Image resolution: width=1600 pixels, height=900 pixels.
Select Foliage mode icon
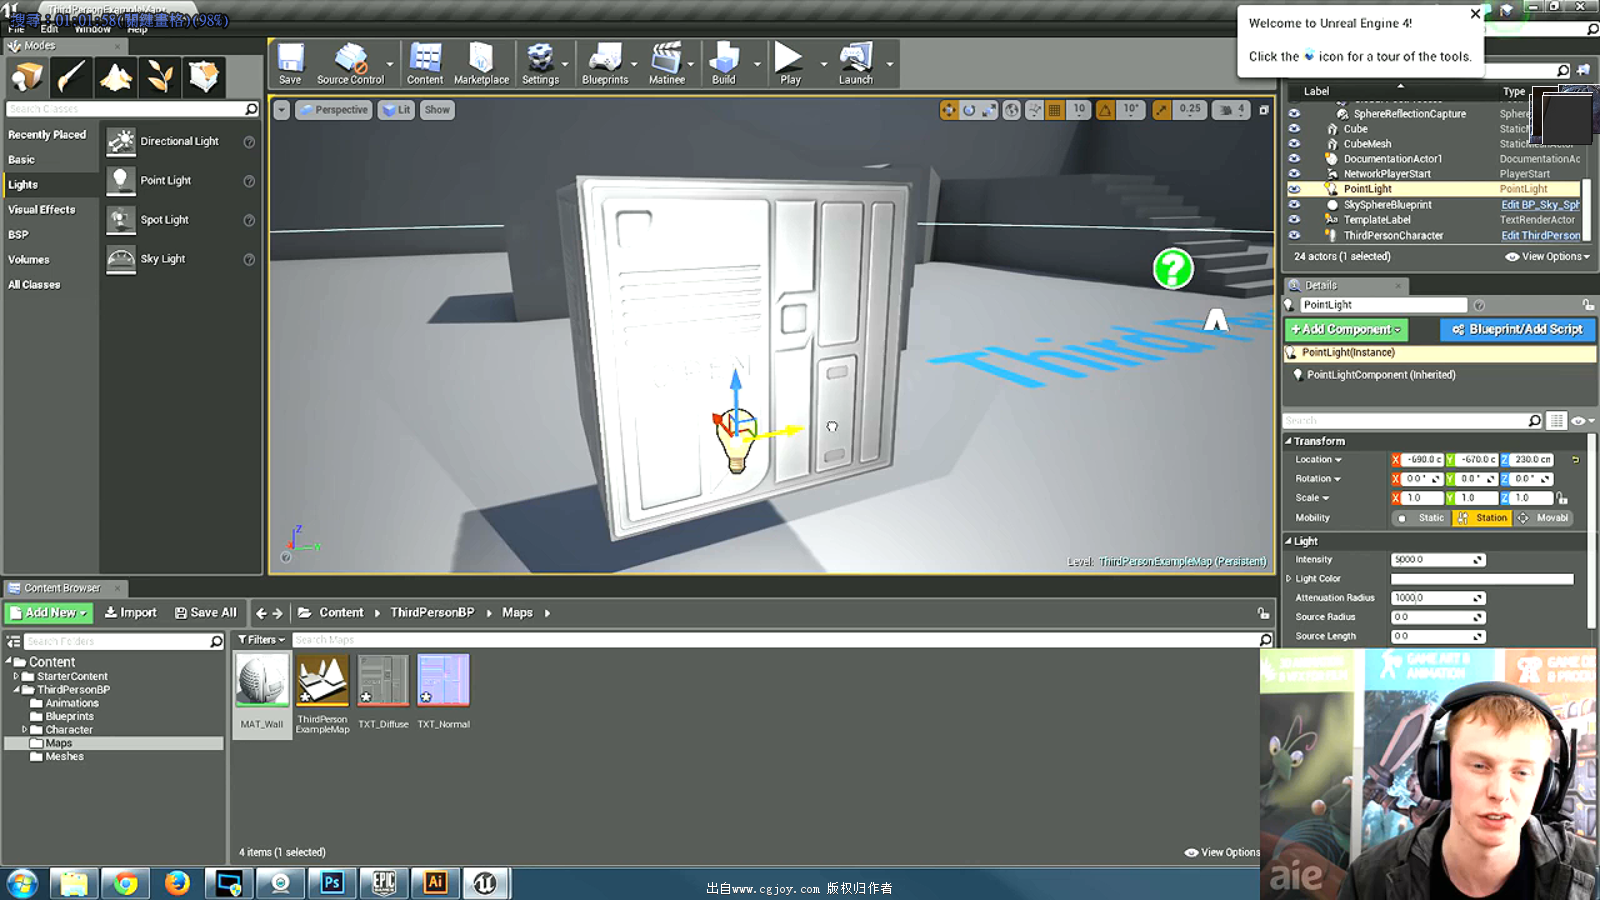(x=160, y=76)
